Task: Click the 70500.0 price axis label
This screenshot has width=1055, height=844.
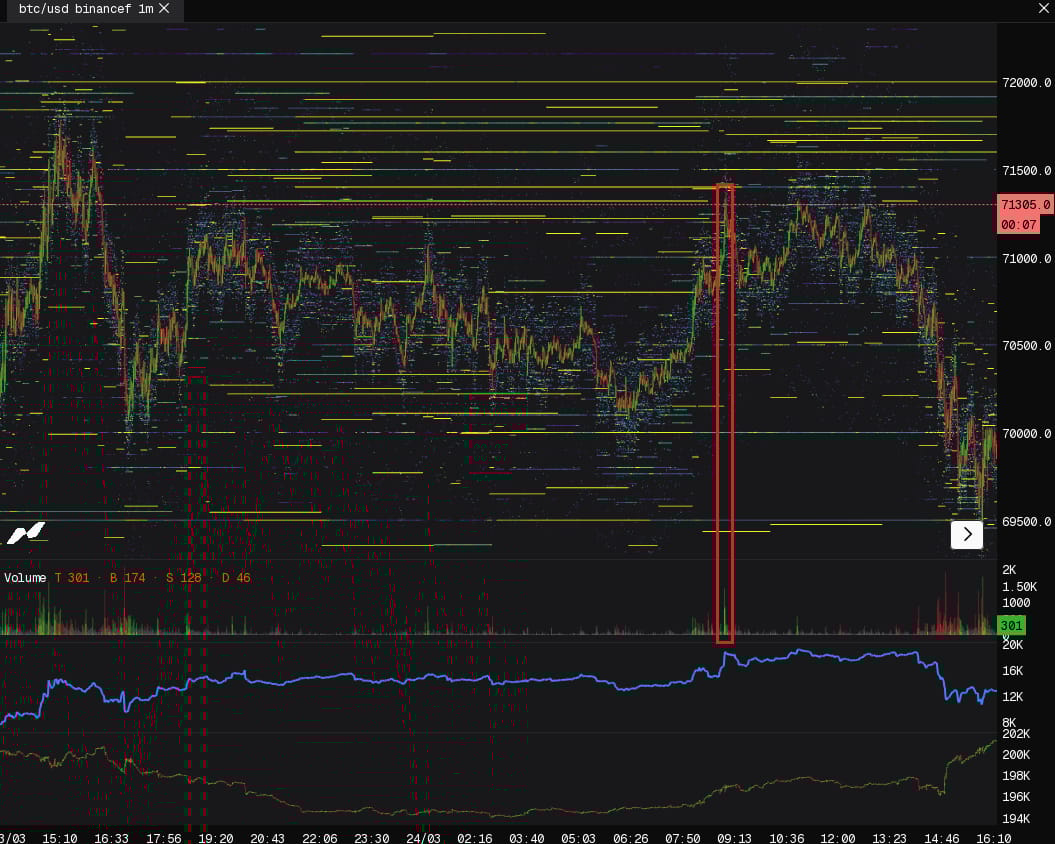Action: [x=1026, y=346]
